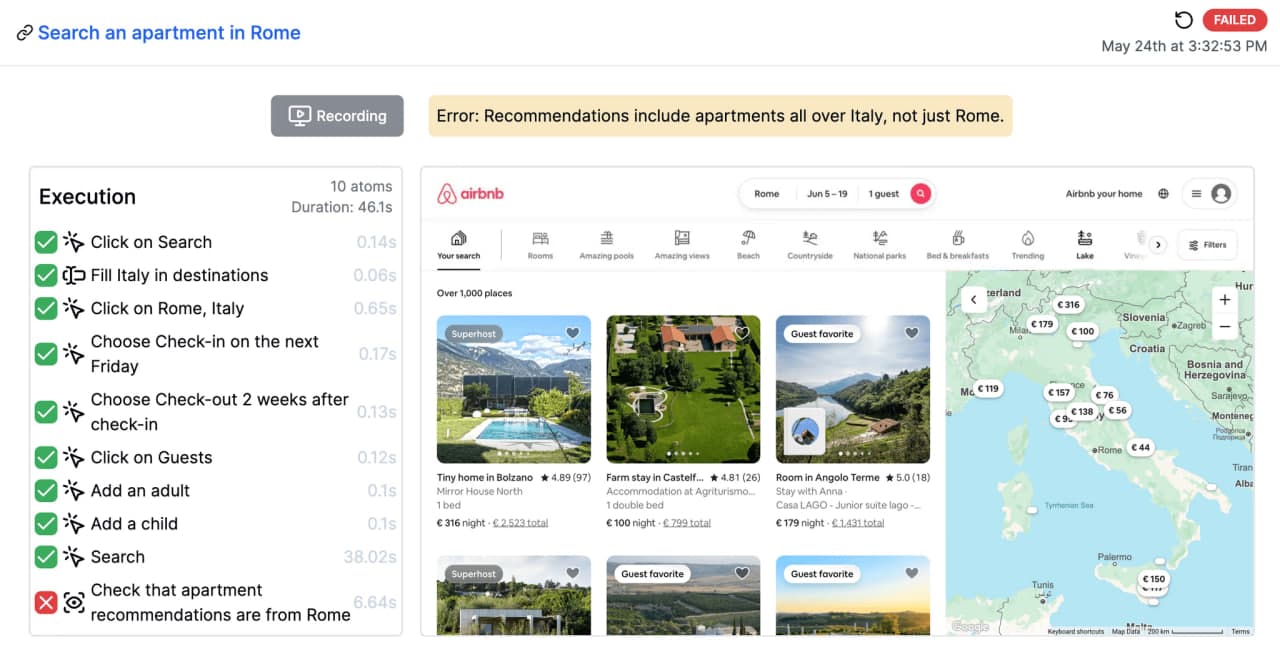Click green check icon beside Click on Search

pos(46,242)
